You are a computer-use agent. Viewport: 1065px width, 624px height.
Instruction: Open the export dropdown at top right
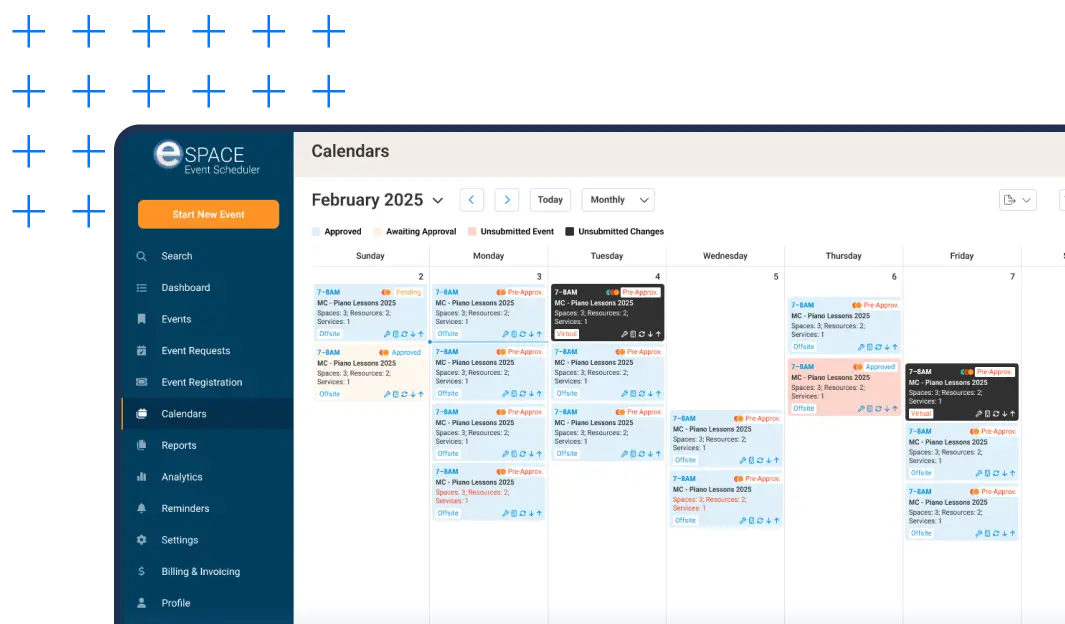tap(1017, 200)
